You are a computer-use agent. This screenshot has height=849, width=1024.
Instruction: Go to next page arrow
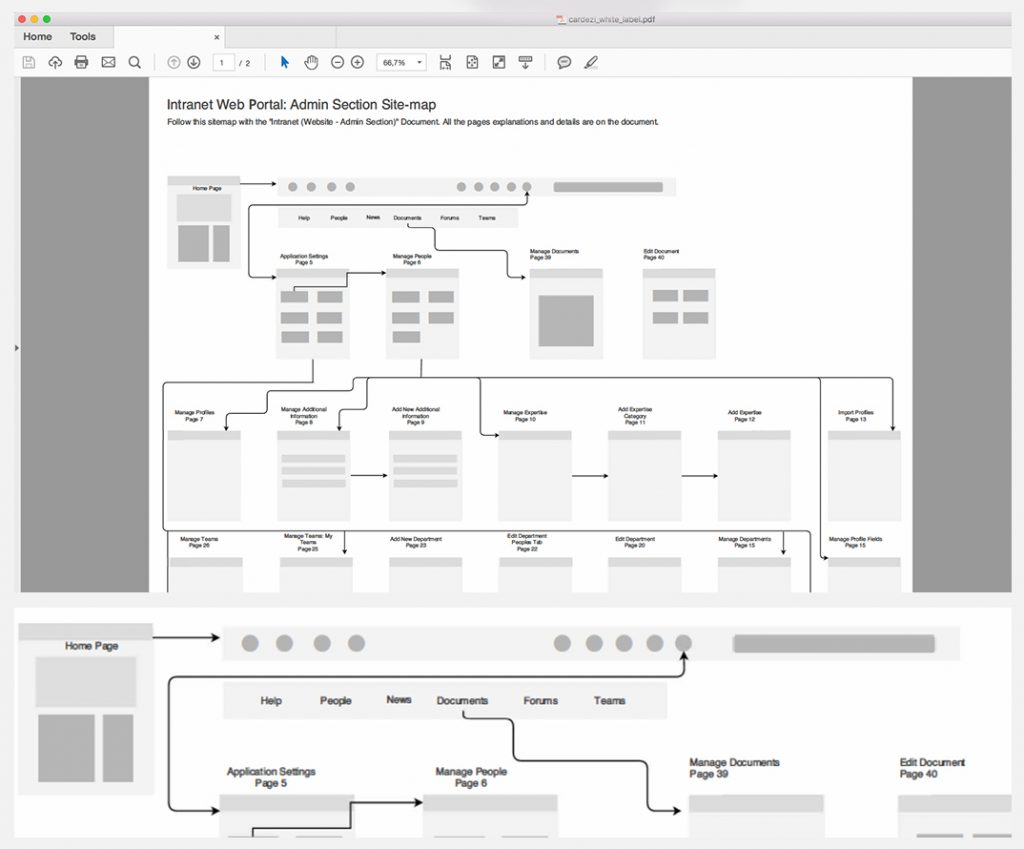click(194, 62)
